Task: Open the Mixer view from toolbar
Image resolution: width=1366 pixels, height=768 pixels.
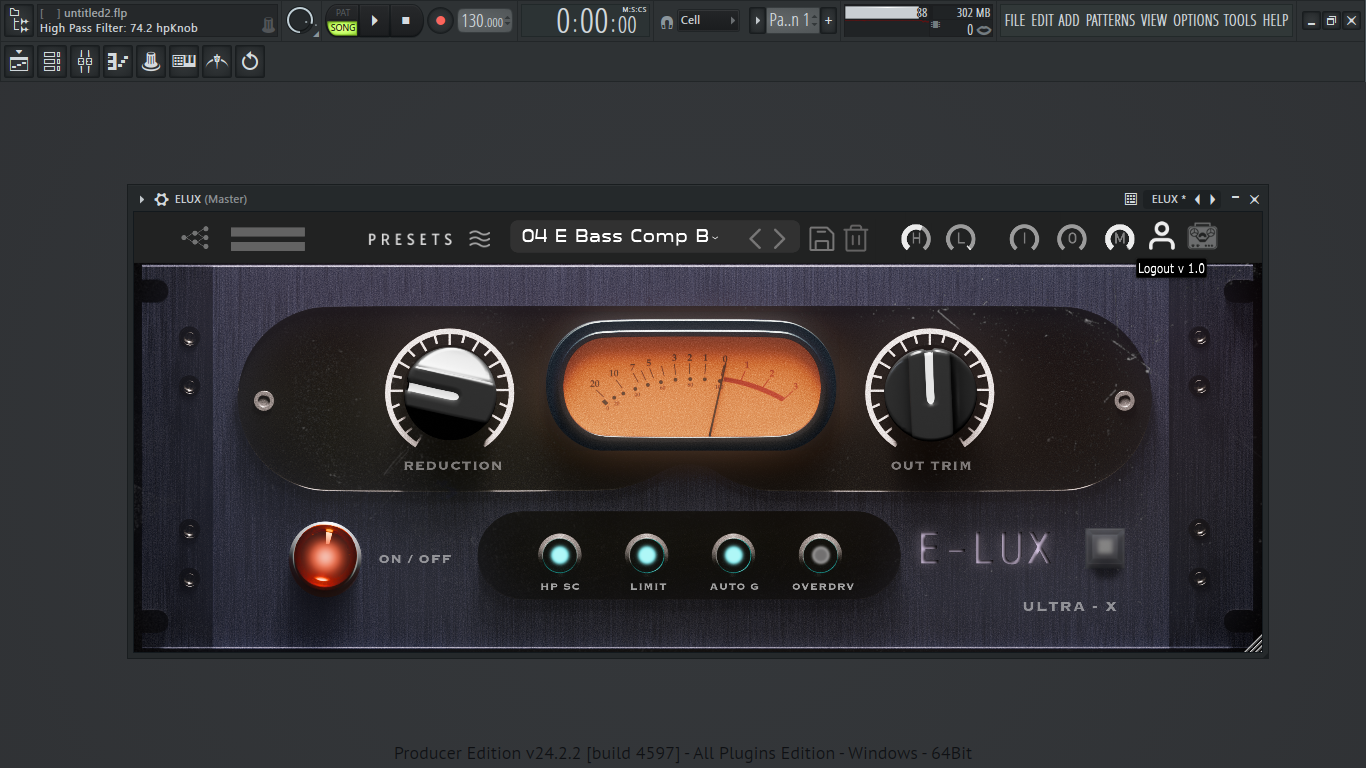Action: (85, 62)
